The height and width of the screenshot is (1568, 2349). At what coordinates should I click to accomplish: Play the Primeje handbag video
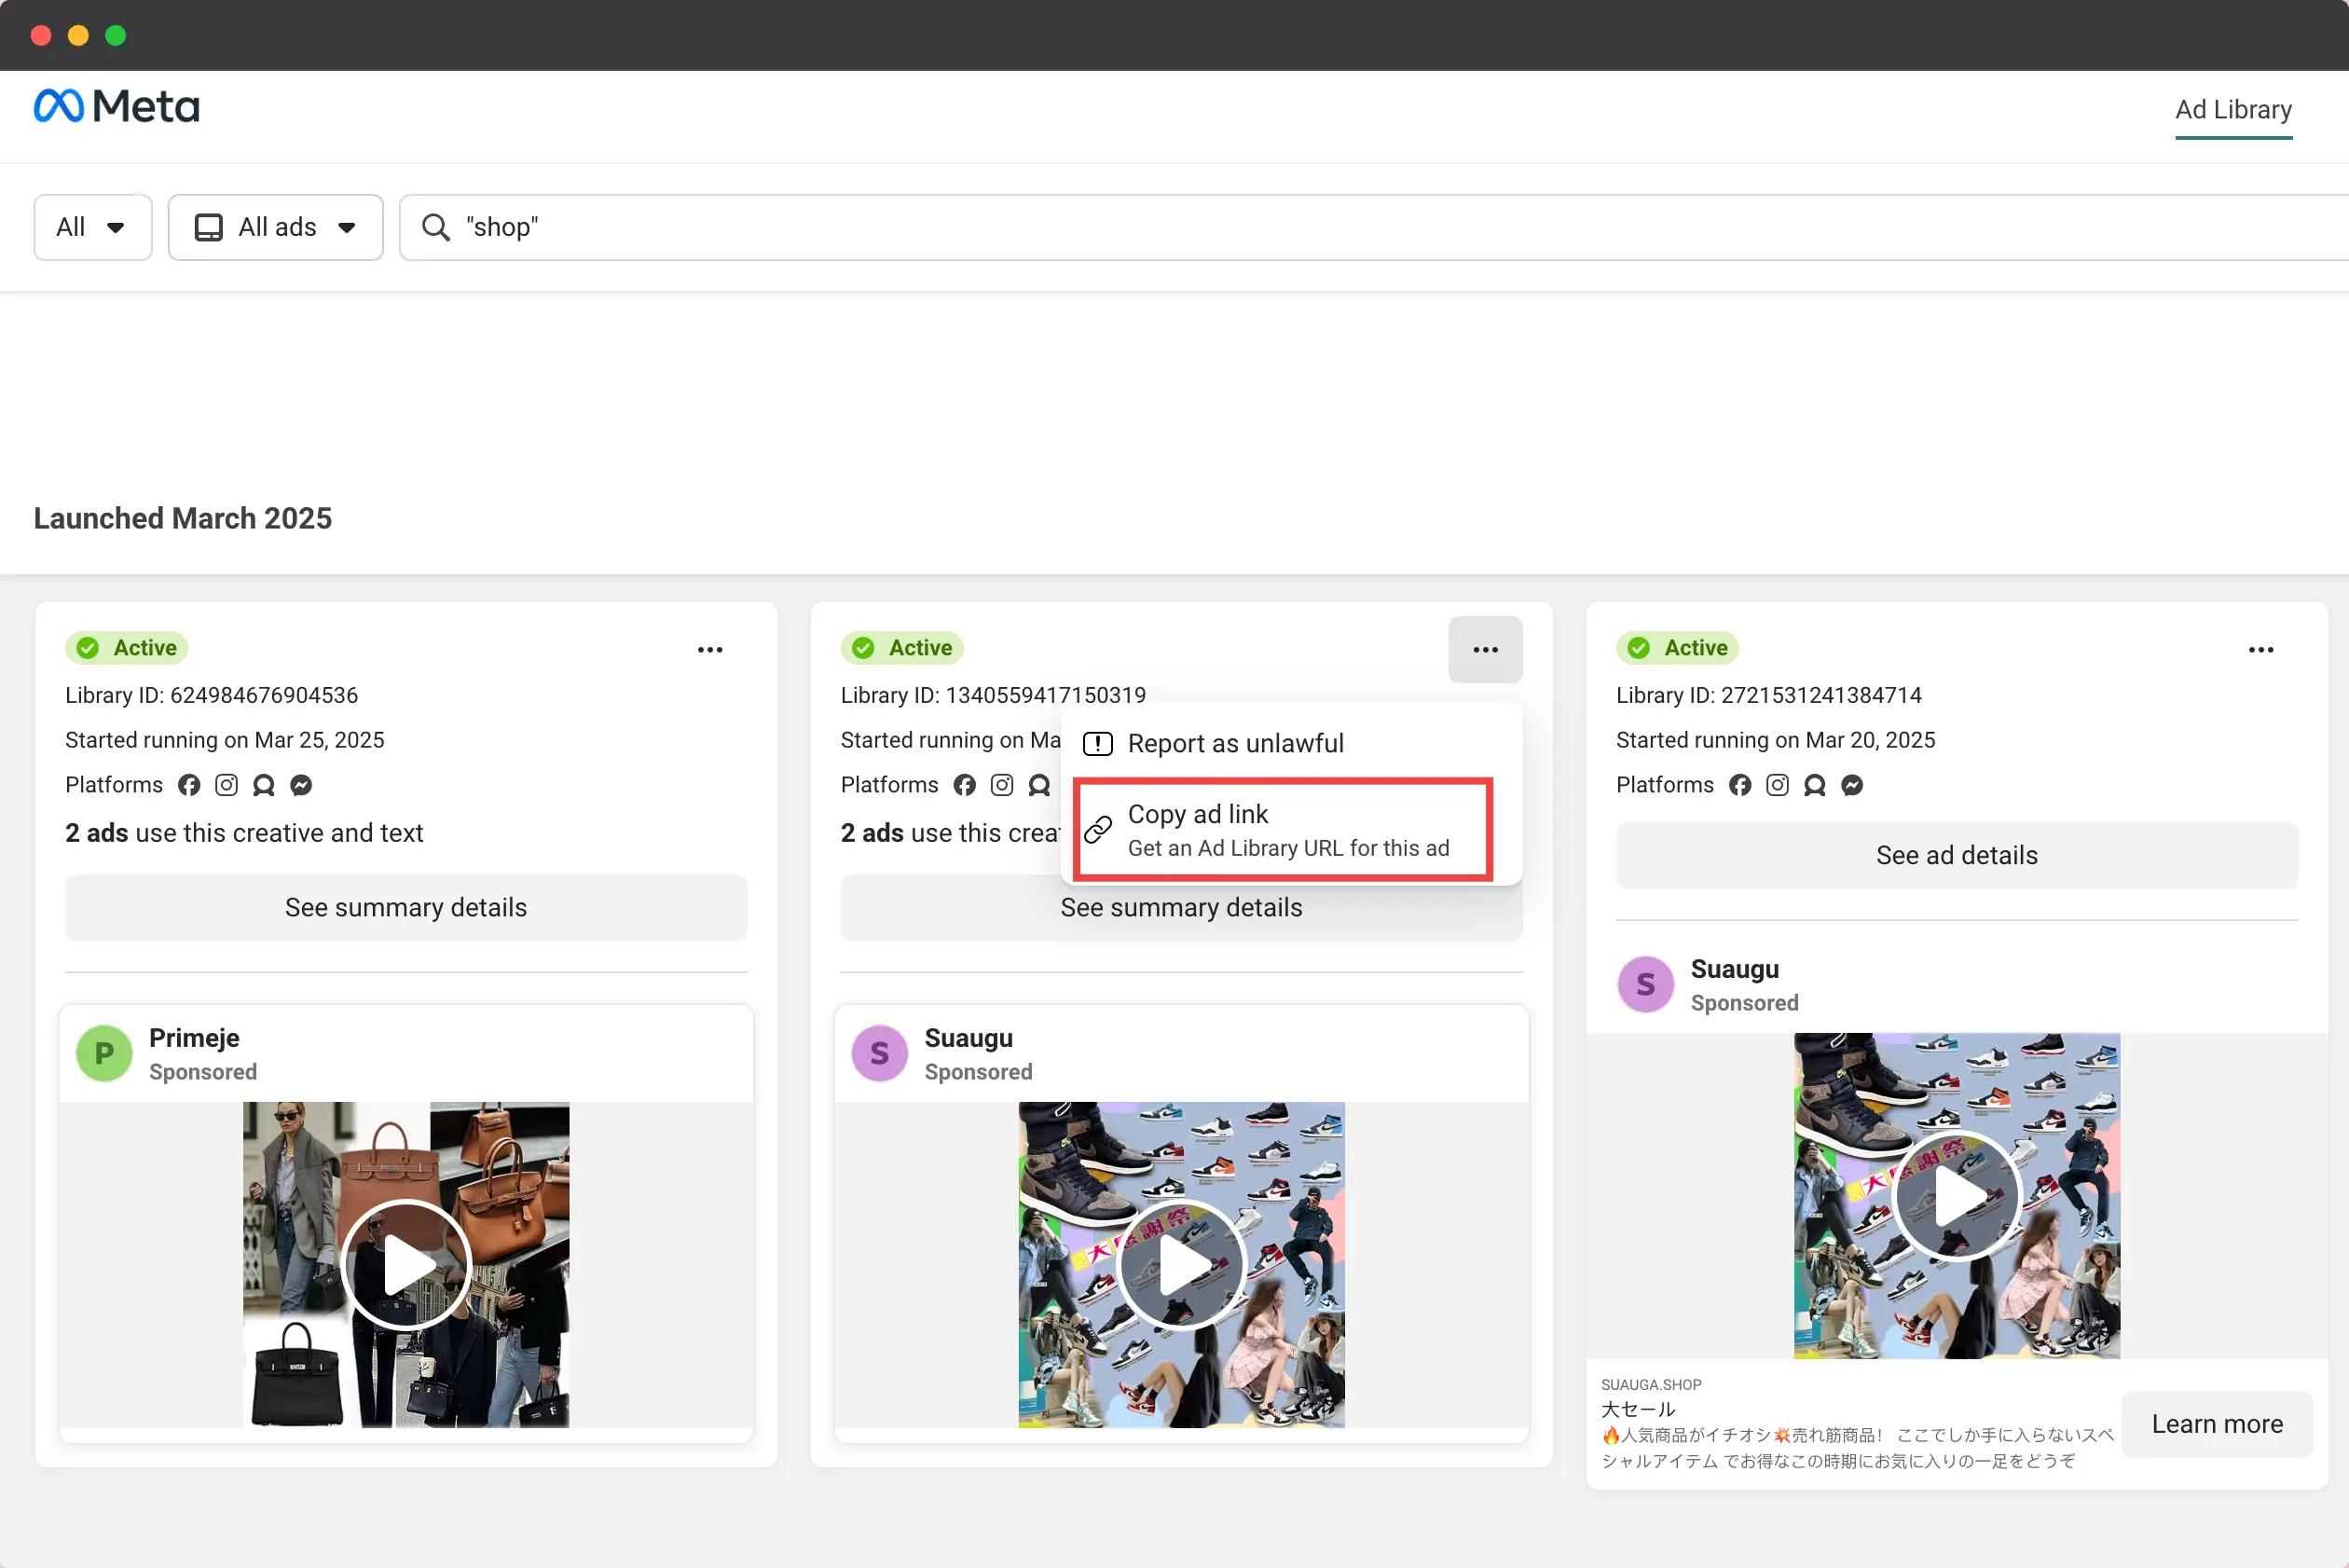tap(406, 1264)
